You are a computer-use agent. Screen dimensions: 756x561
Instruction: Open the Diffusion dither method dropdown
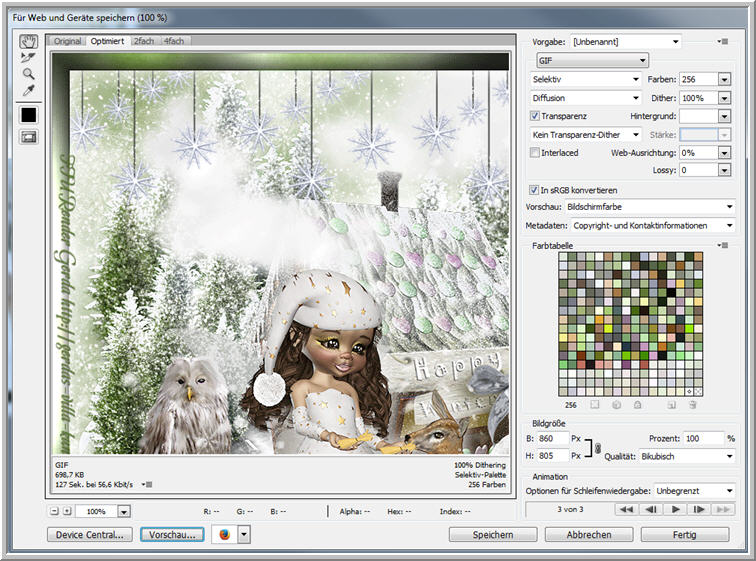coord(585,98)
